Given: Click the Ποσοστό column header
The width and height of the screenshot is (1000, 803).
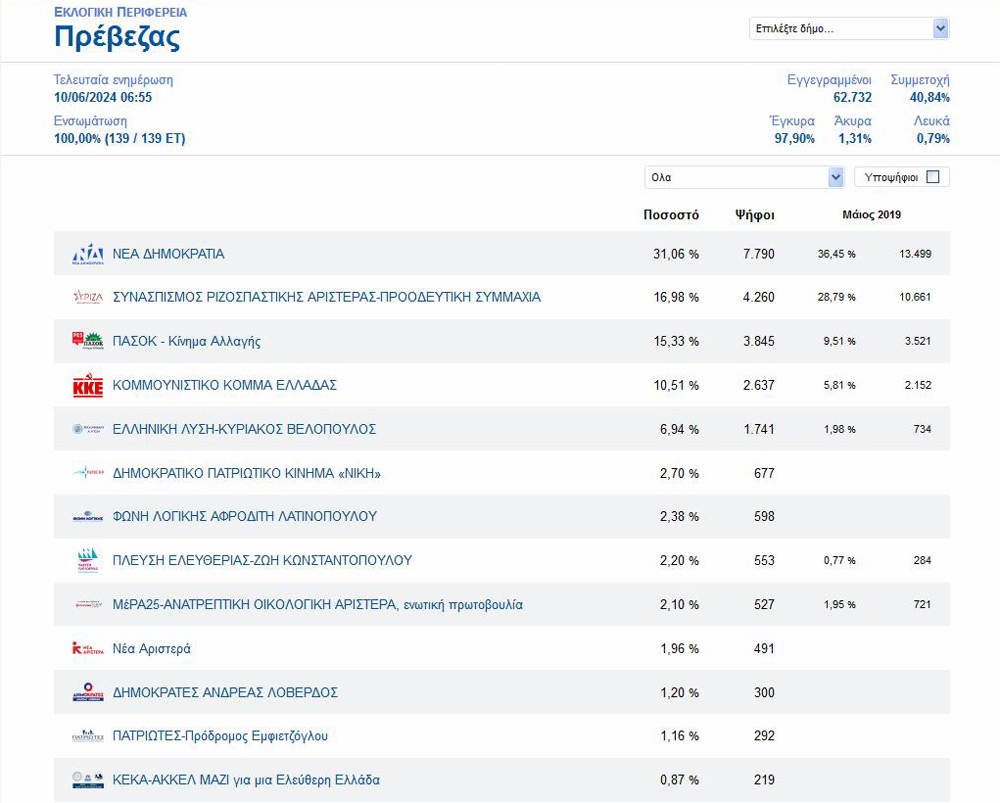Looking at the screenshot, I should click(x=671, y=215).
